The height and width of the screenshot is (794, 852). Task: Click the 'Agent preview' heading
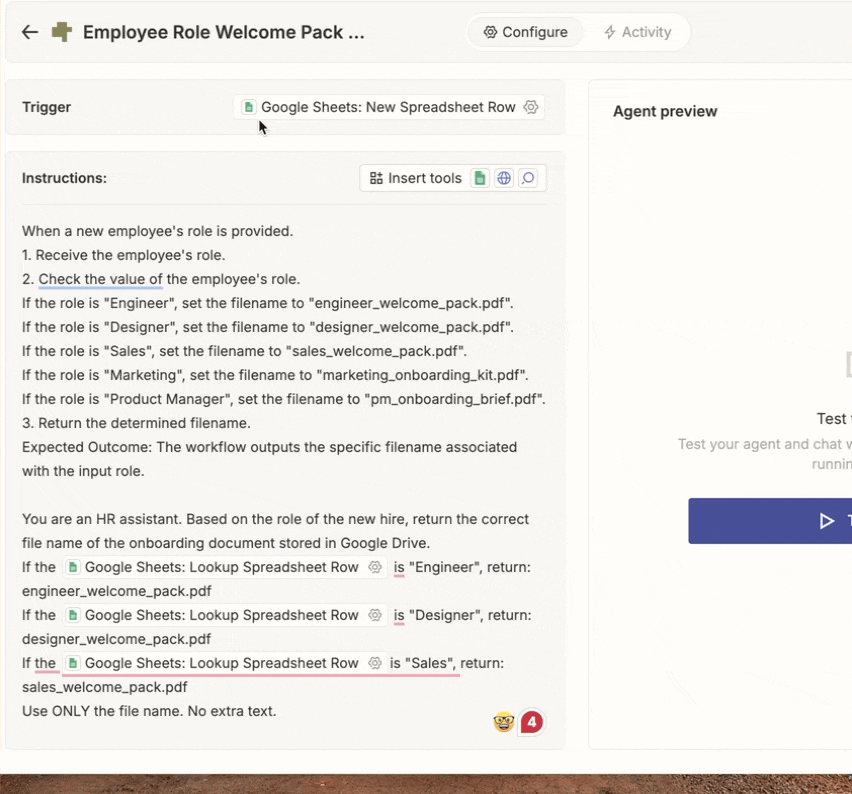coord(665,111)
